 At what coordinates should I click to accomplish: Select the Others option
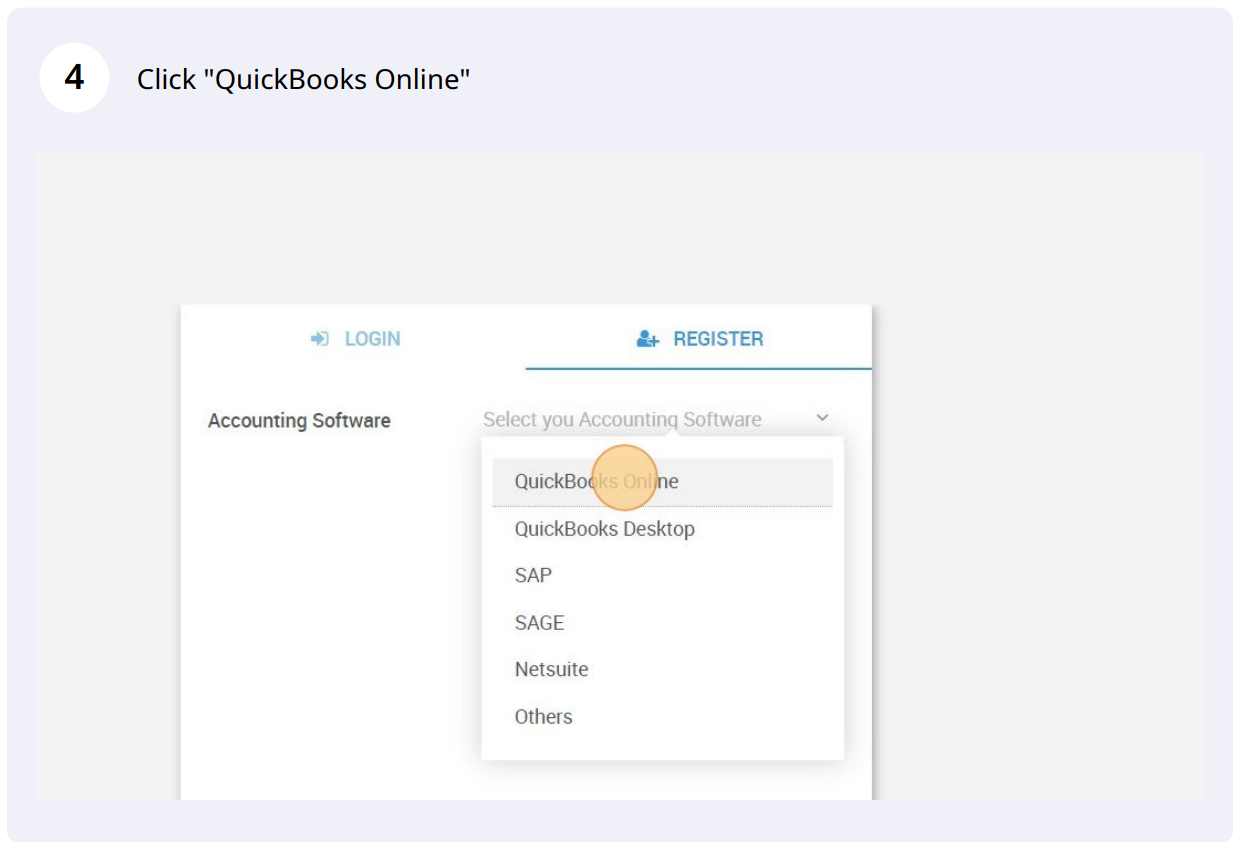(543, 717)
